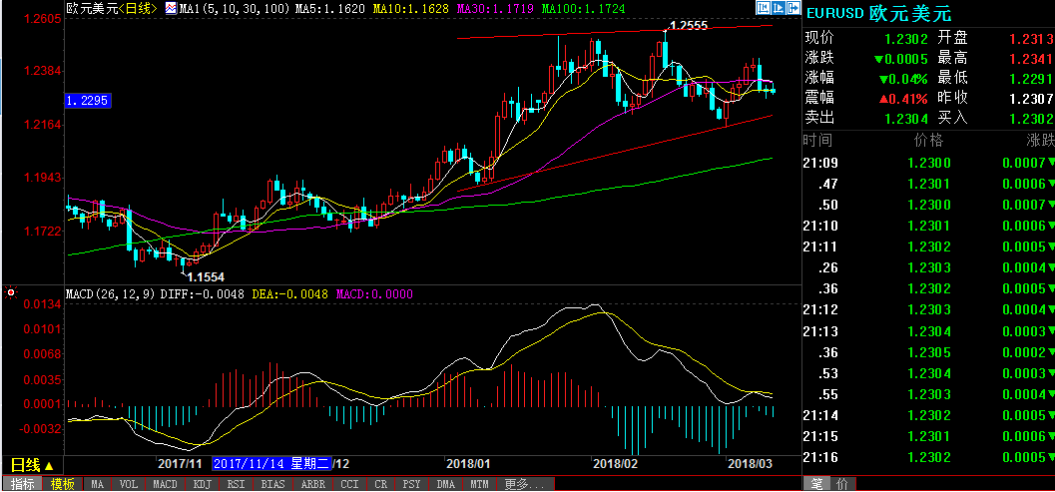Select the MACD indicator tab

pyautogui.click(x=165, y=485)
